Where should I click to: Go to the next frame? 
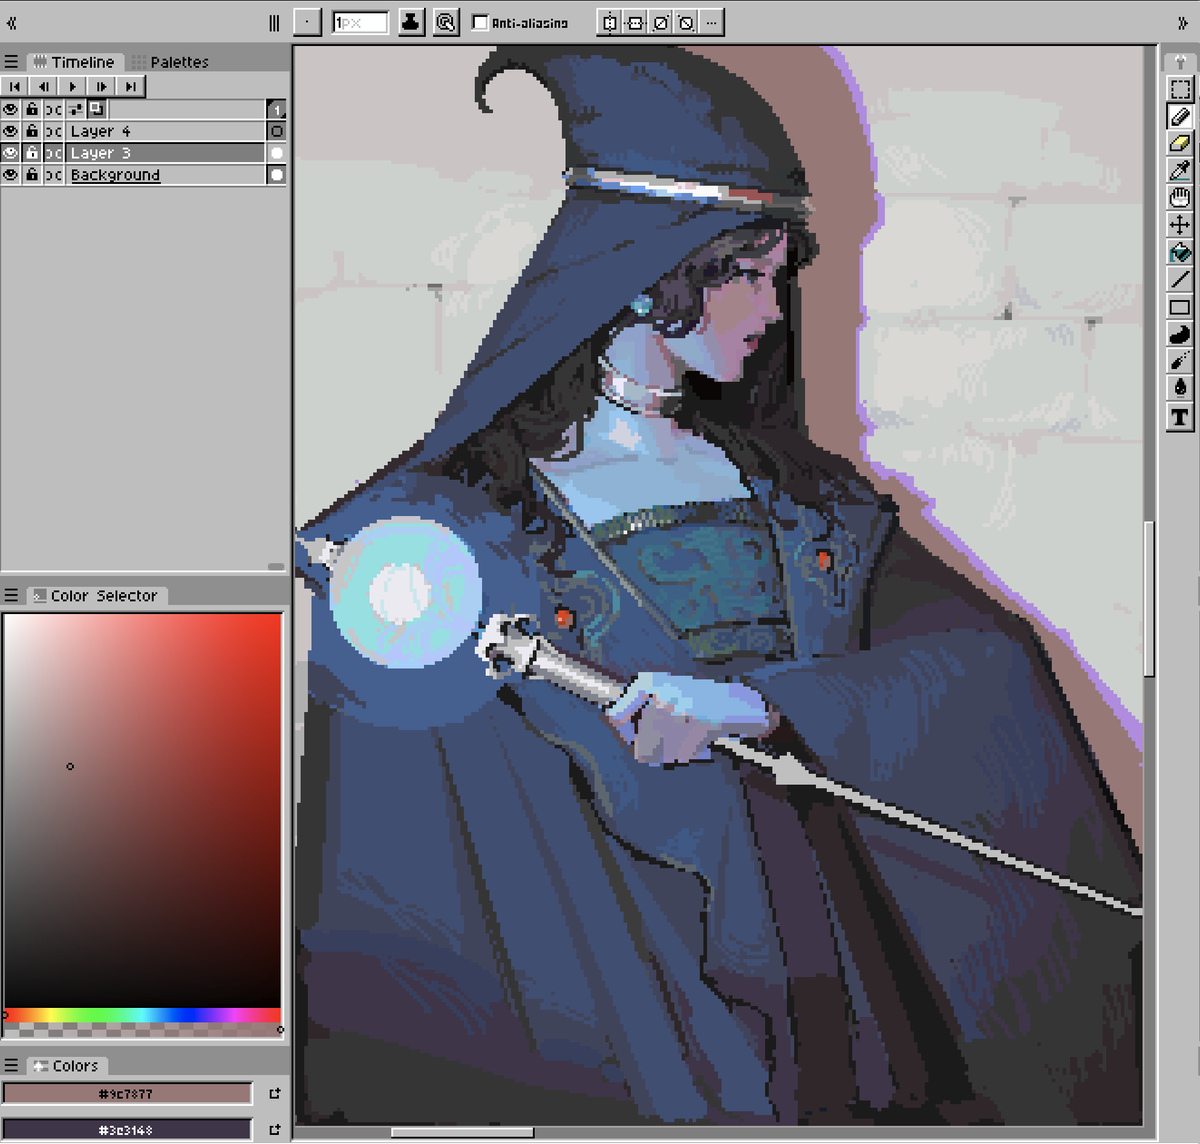[101, 87]
